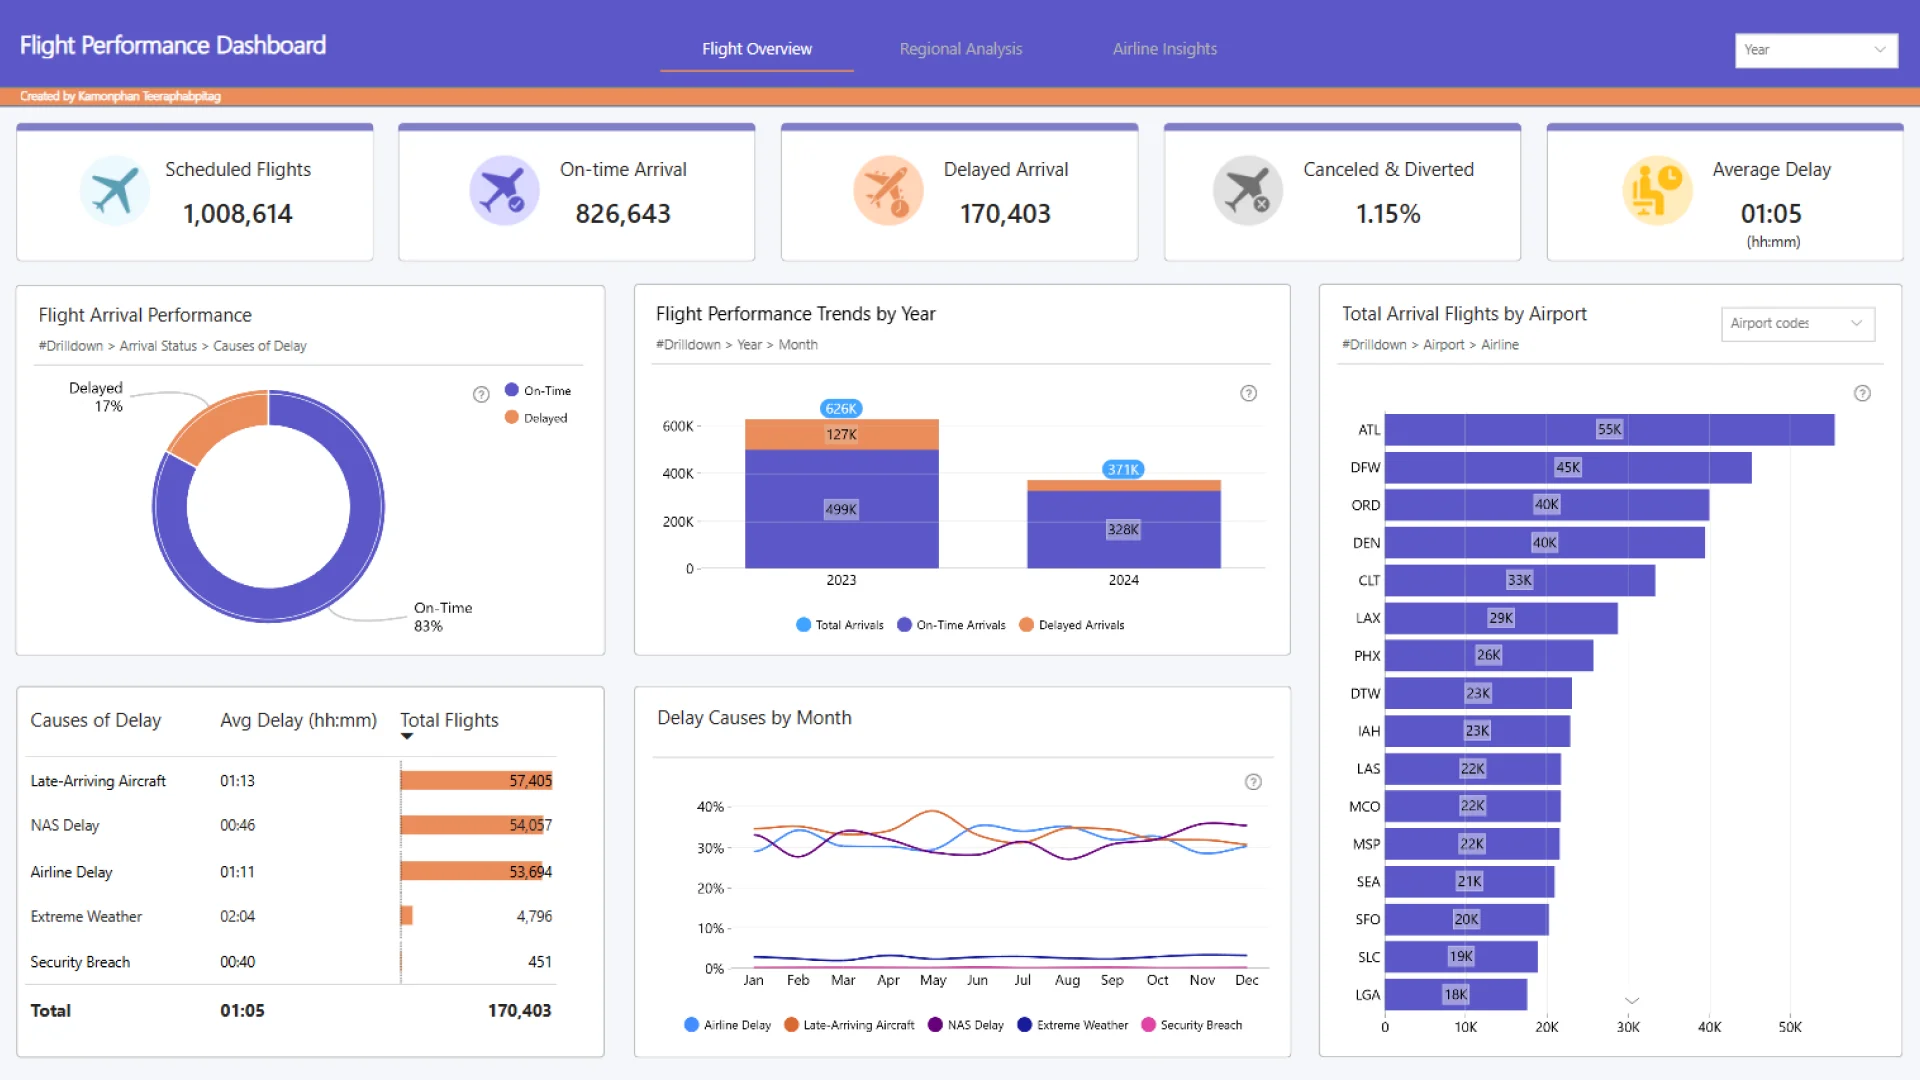The height and width of the screenshot is (1080, 1920).
Task: Open help tooltip in Delay Causes by Month
Action: click(x=1253, y=782)
